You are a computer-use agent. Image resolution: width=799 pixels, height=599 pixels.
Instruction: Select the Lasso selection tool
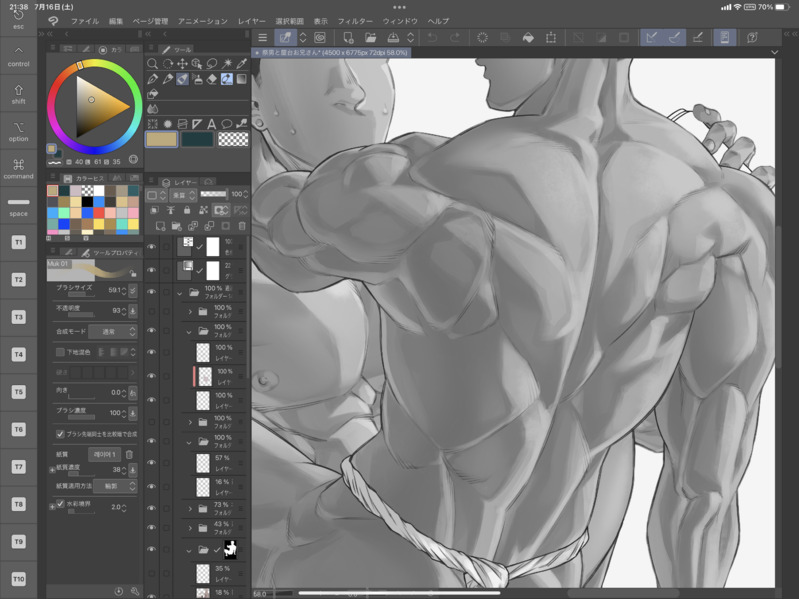coord(212,64)
